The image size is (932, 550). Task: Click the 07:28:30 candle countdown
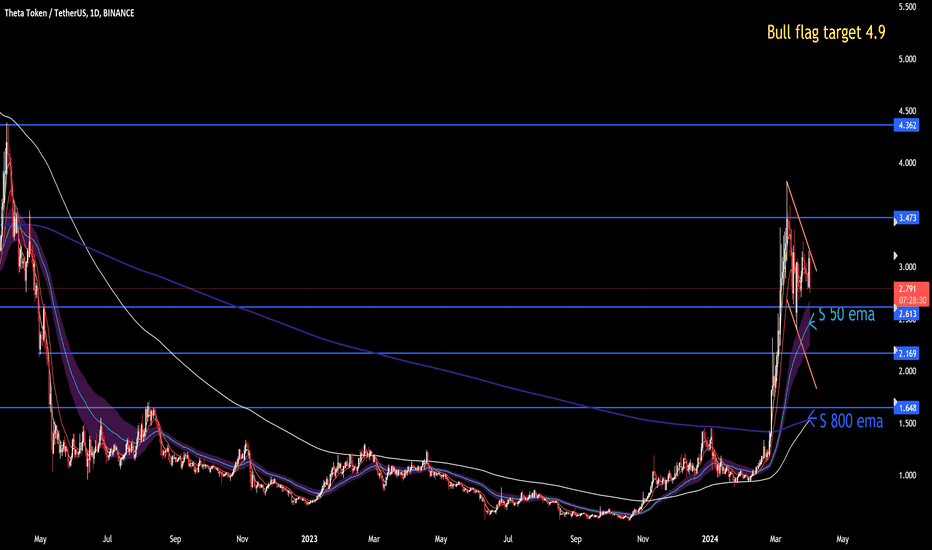pyautogui.click(x=912, y=301)
